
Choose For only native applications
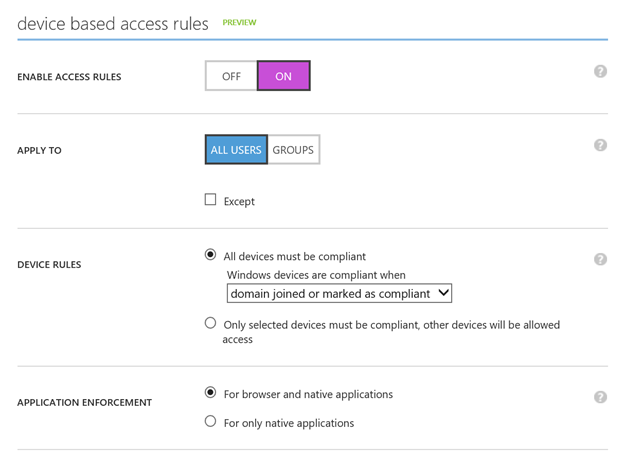(x=211, y=421)
